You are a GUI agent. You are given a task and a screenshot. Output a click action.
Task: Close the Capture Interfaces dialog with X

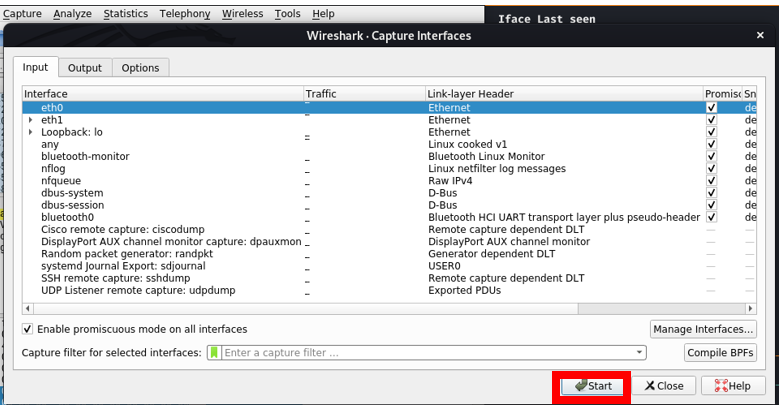[x=760, y=35]
